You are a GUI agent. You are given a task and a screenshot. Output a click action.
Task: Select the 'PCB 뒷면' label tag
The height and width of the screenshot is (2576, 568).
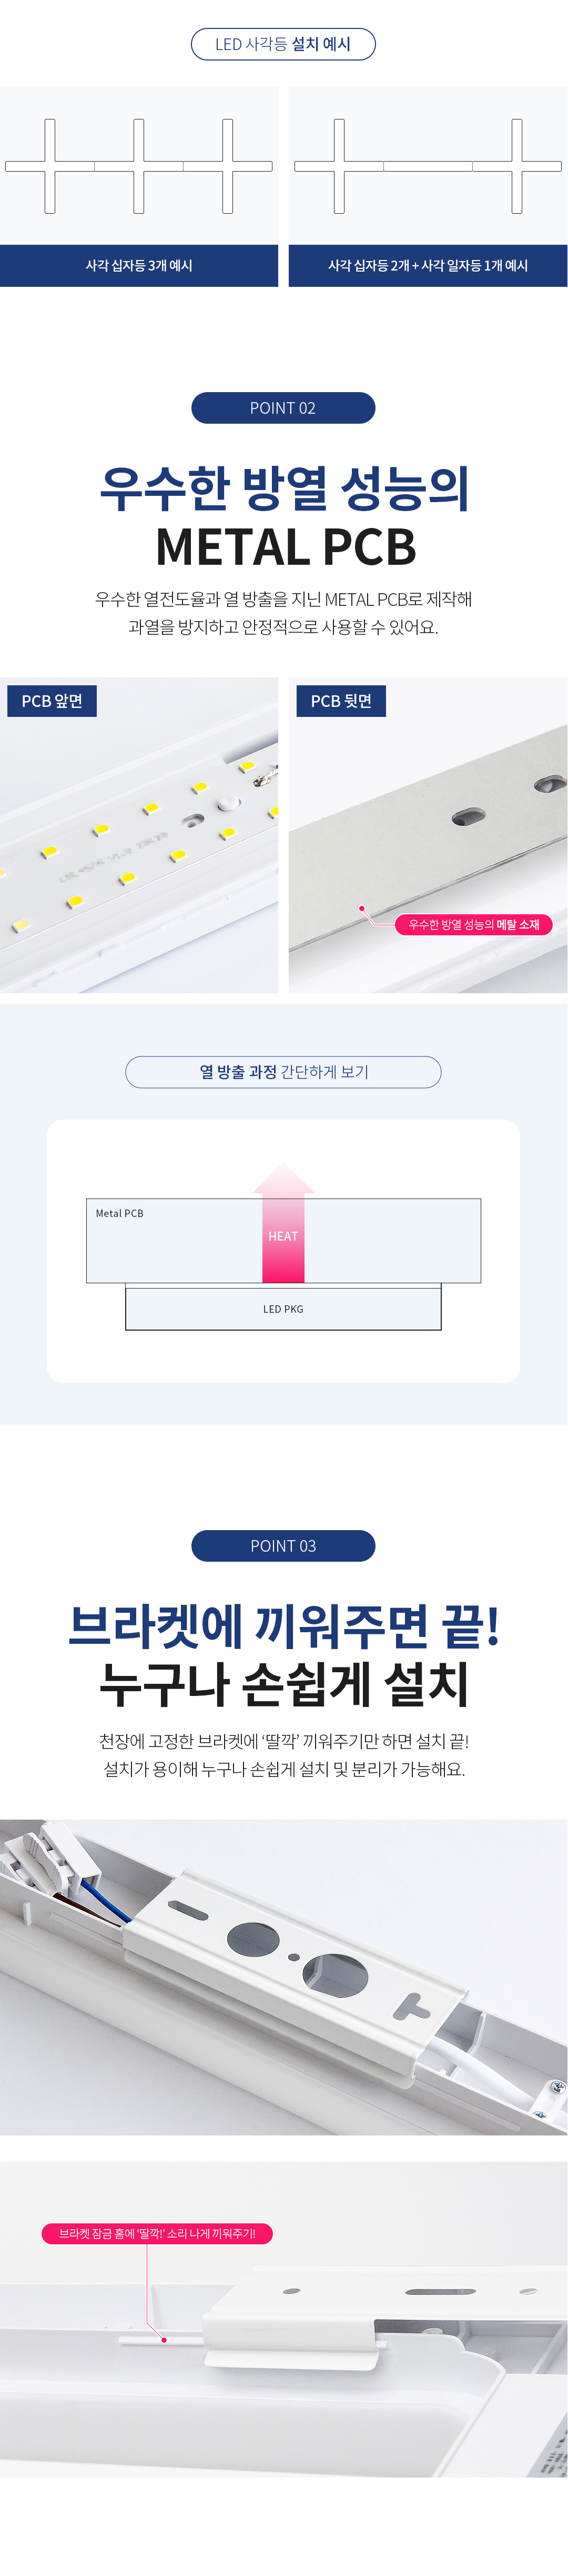tap(341, 701)
